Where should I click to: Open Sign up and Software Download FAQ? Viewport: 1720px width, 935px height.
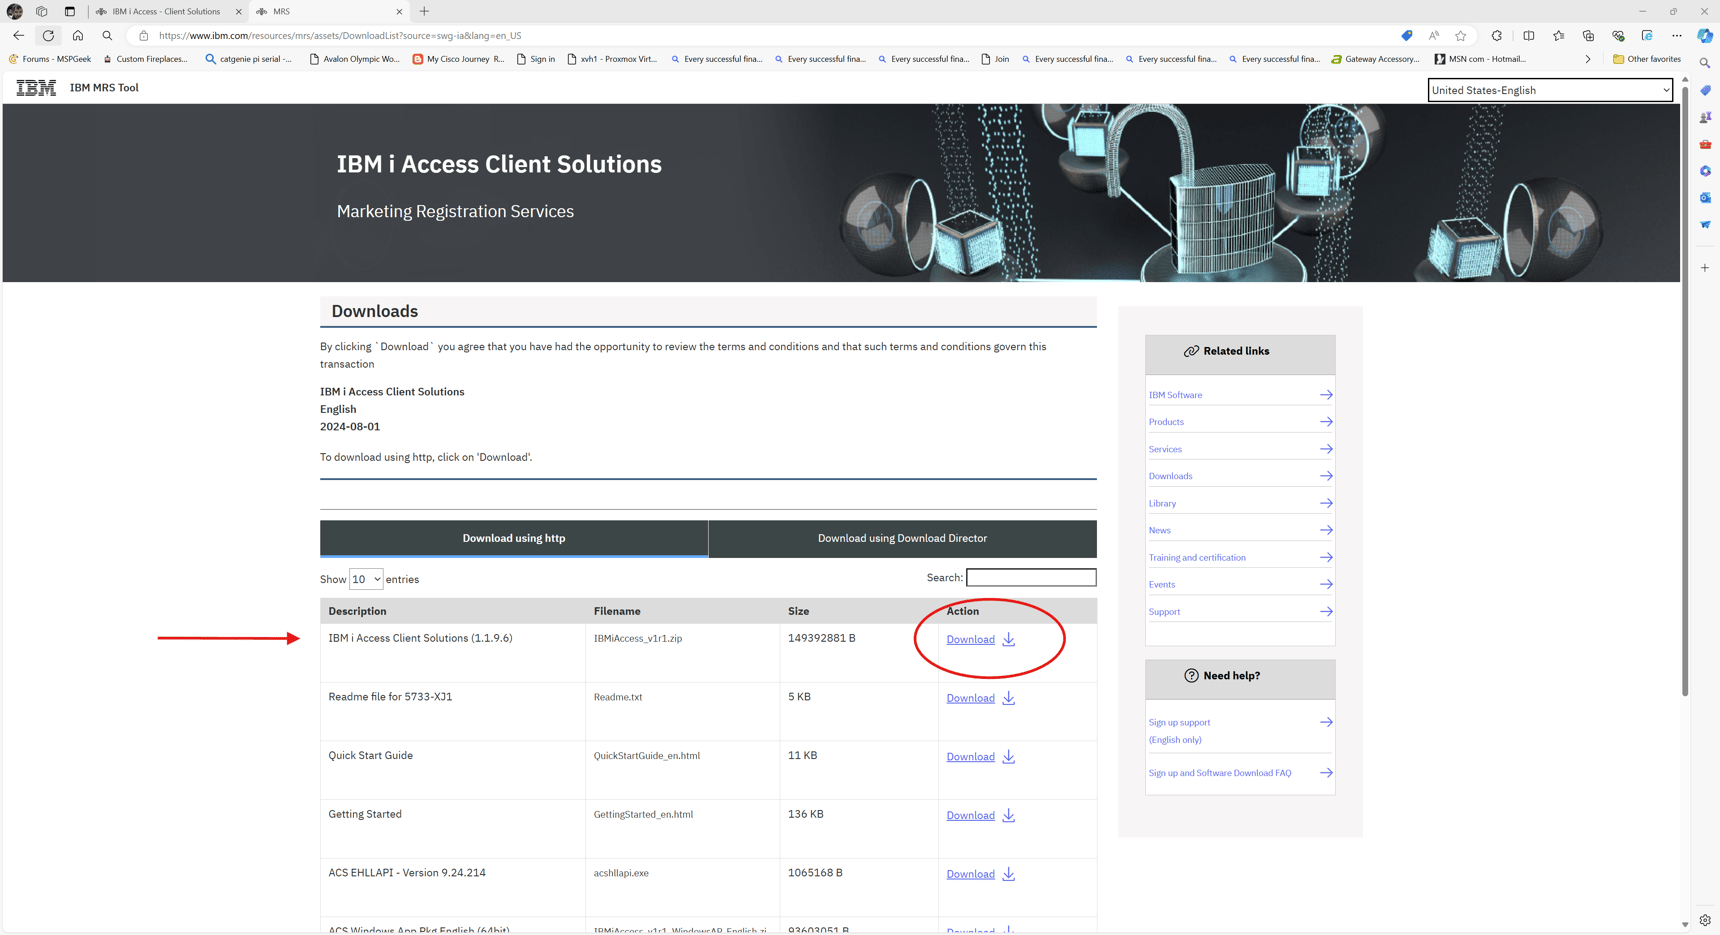1219,772
